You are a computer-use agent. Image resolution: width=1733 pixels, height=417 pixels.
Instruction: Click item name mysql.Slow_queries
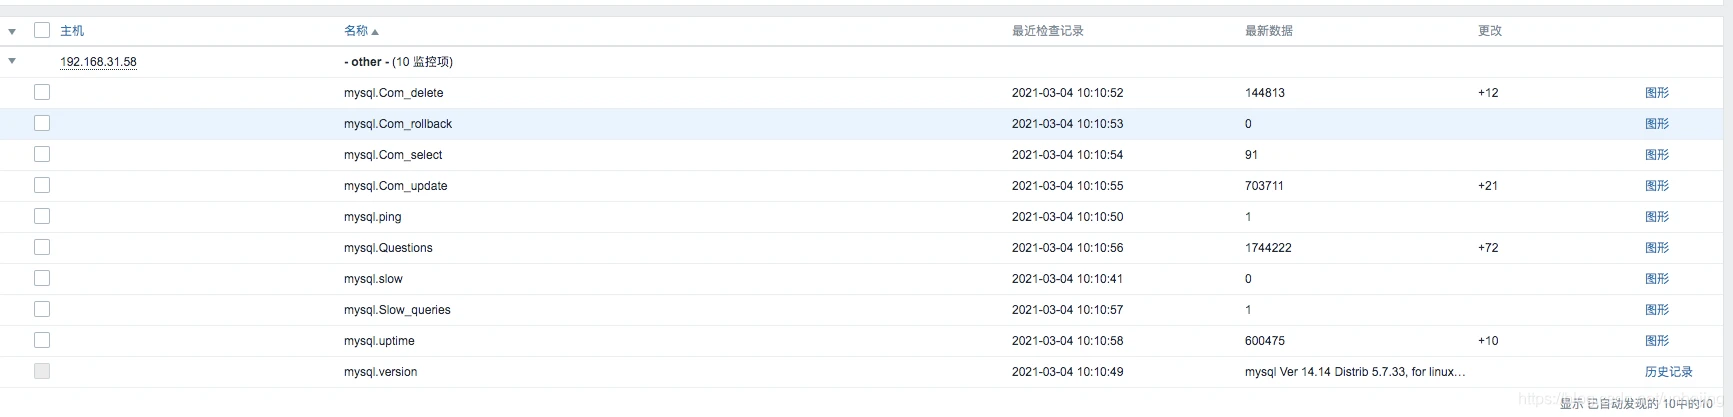point(397,310)
